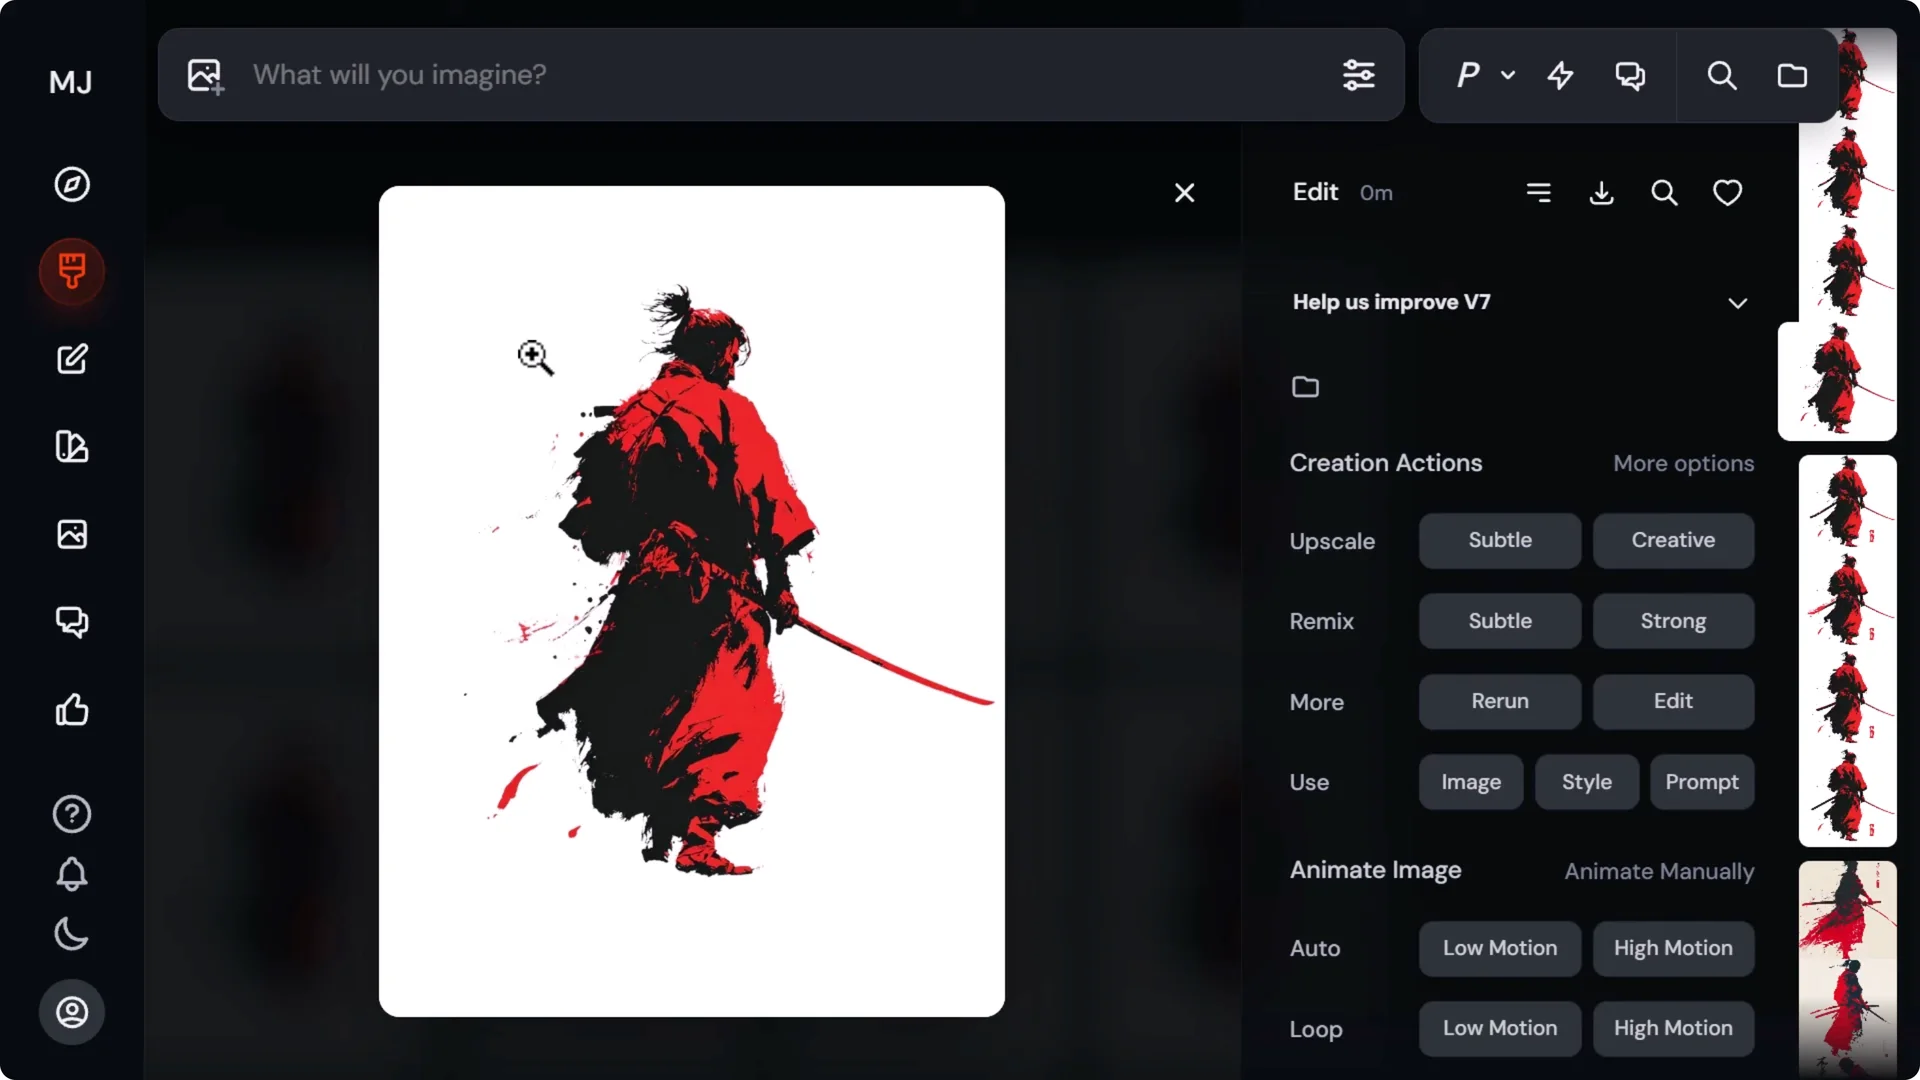Select the Create paintbrush icon
This screenshot has height=1080, width=1920.
(x=71, y=271)
